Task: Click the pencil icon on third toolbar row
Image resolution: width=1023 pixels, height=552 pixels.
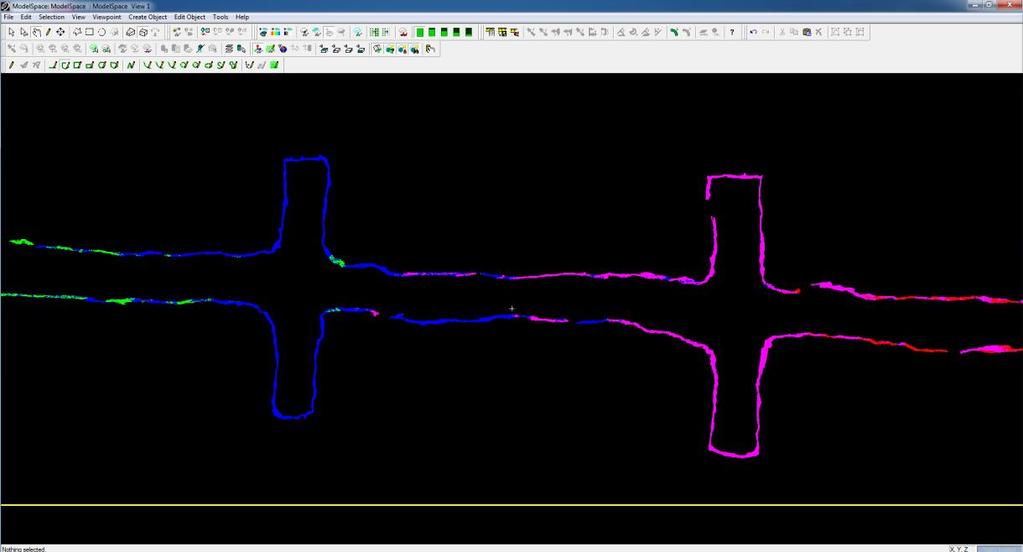Action: point(11,65)
